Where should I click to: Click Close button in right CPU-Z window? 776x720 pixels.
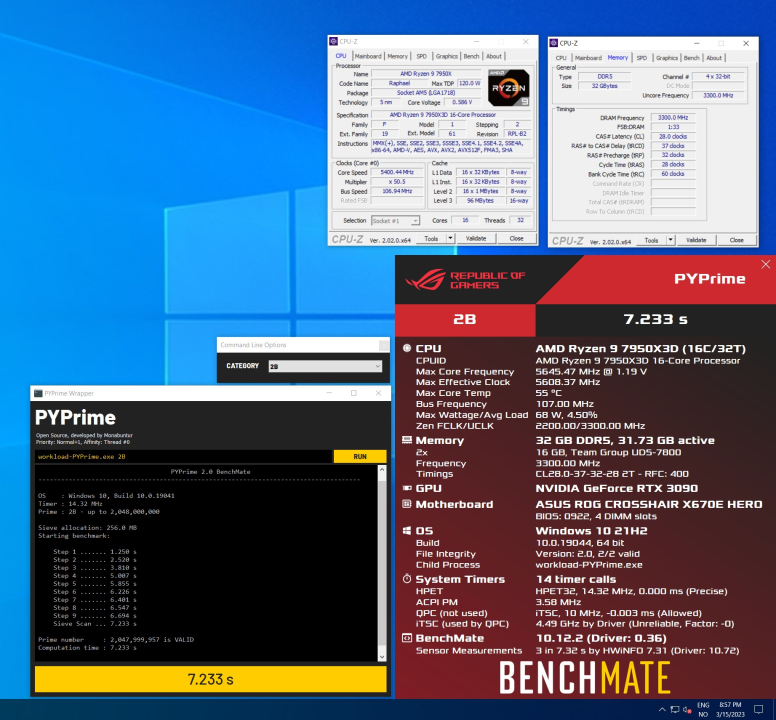point(736,240)
